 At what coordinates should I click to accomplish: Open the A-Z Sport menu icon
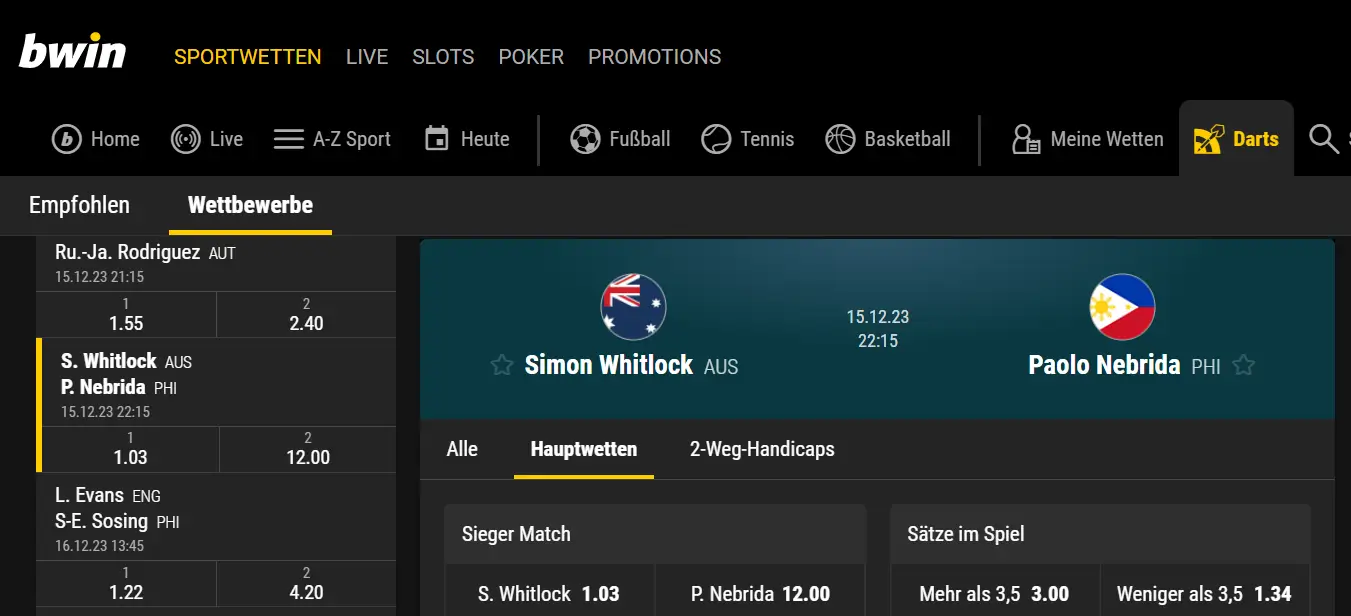click(289, 139)
